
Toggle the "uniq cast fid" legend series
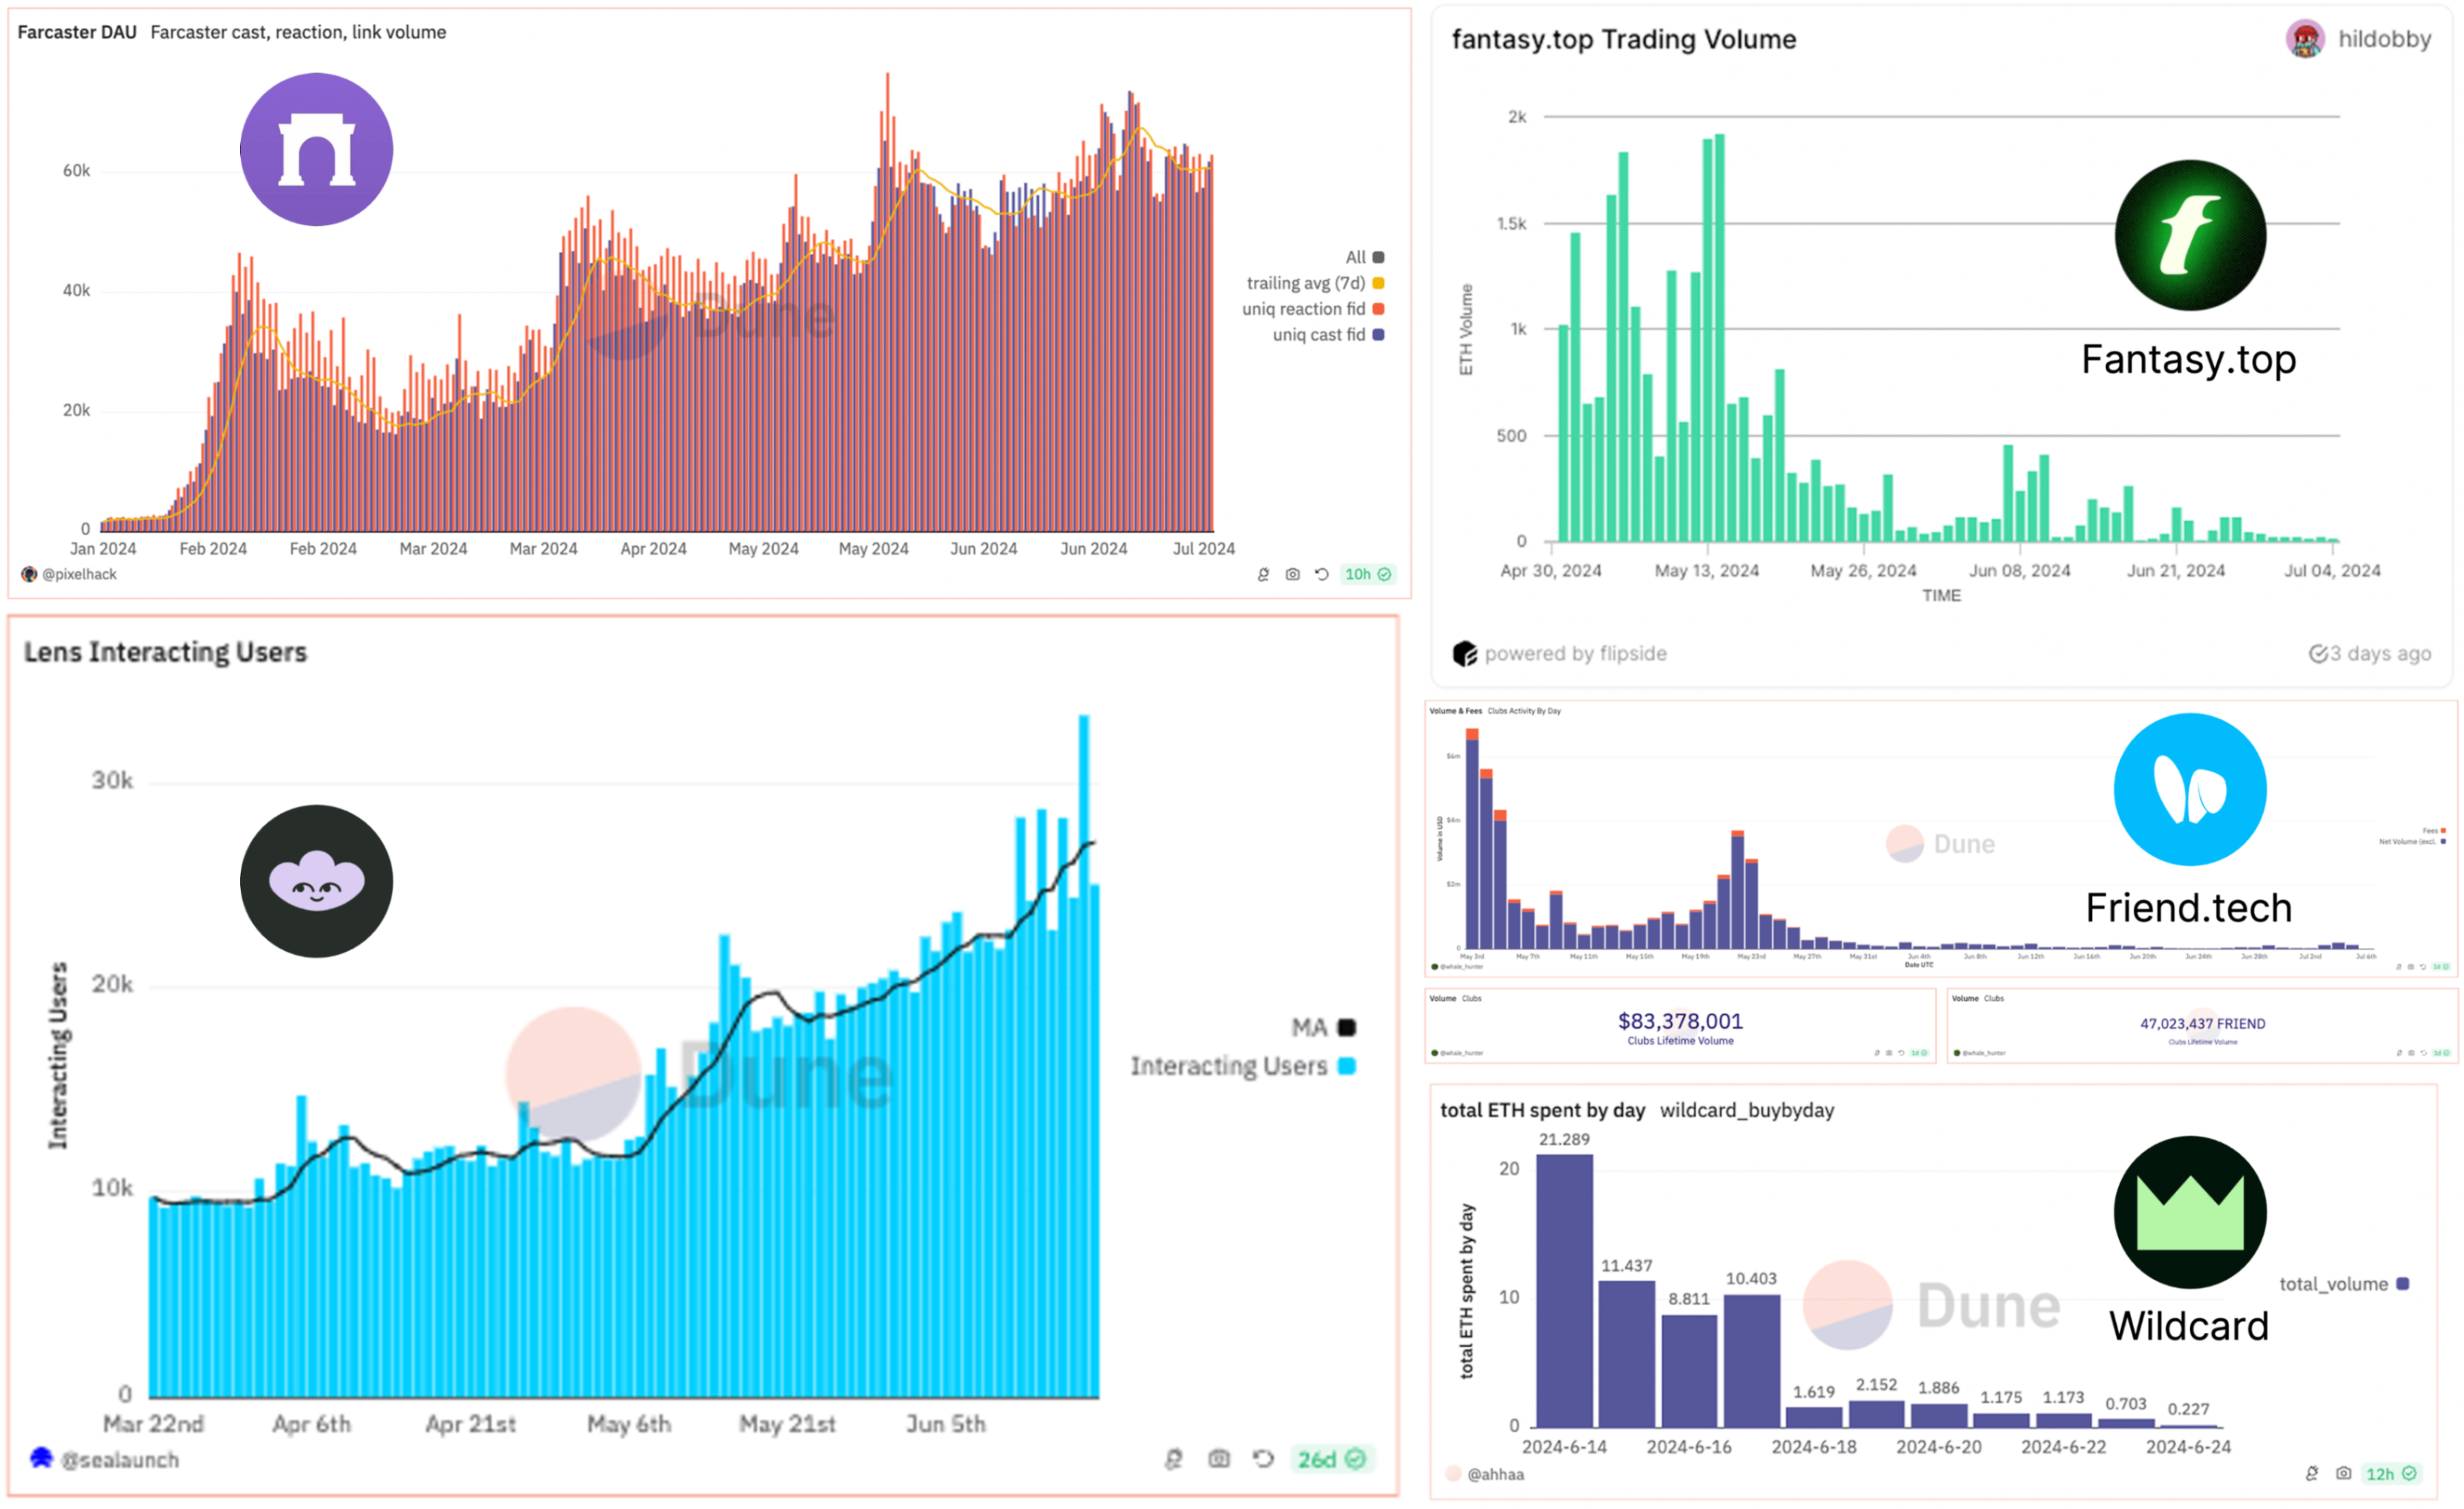pyautogui.click(x=1328, y=335)
